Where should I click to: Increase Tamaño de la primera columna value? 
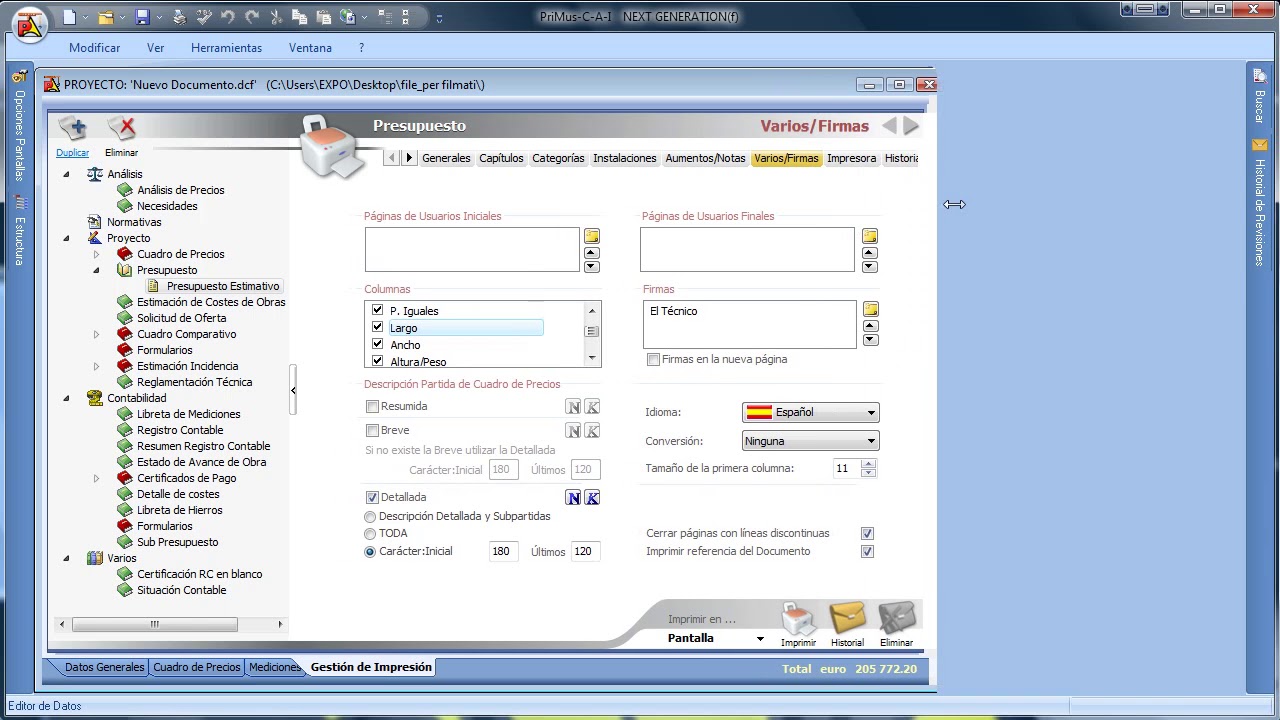(868, 464)
